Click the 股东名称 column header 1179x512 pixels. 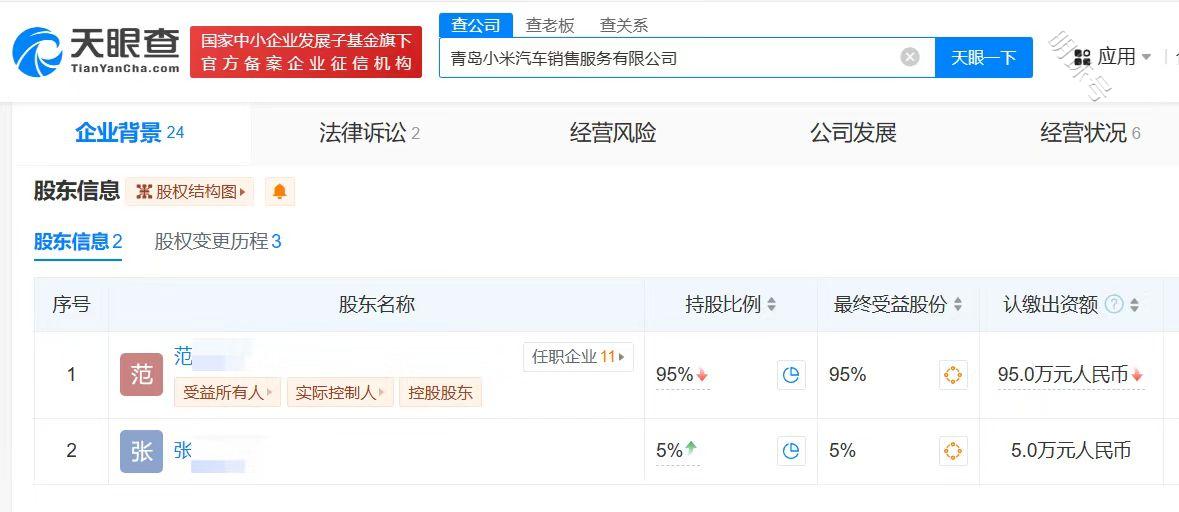376,304
